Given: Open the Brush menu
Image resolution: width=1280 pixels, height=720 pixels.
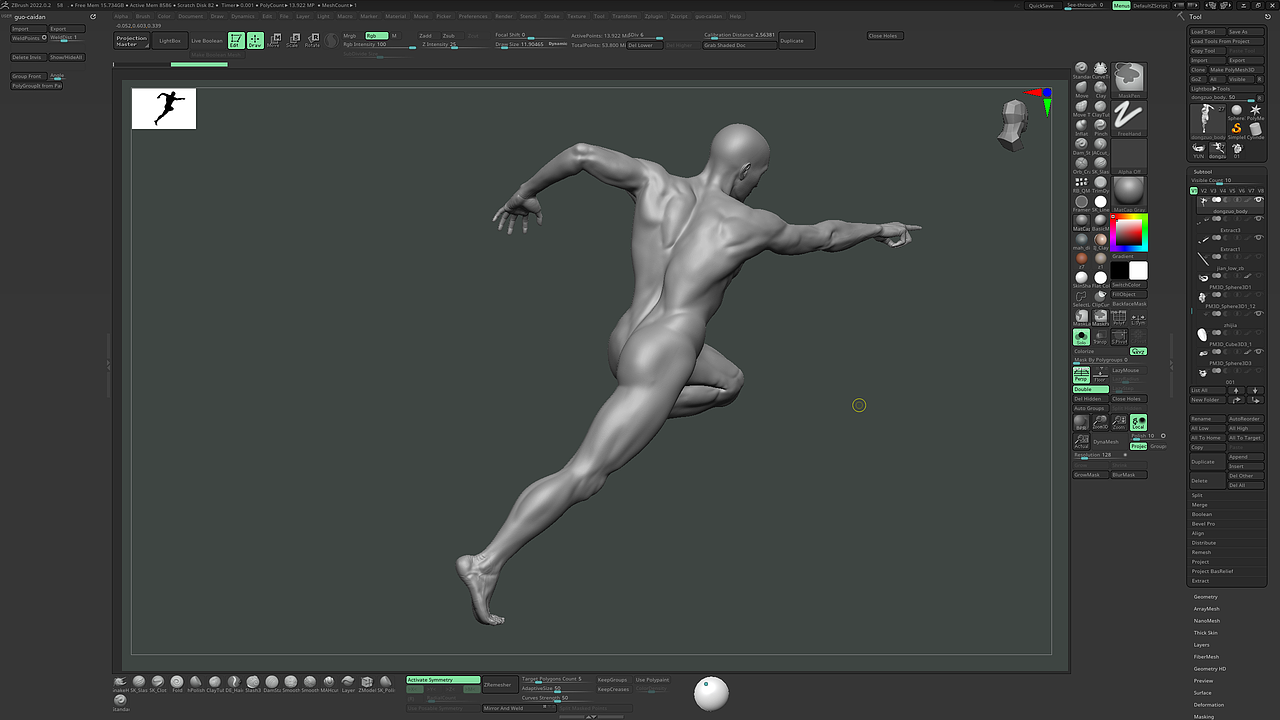Looking at the screenshot, I should 143,16.
